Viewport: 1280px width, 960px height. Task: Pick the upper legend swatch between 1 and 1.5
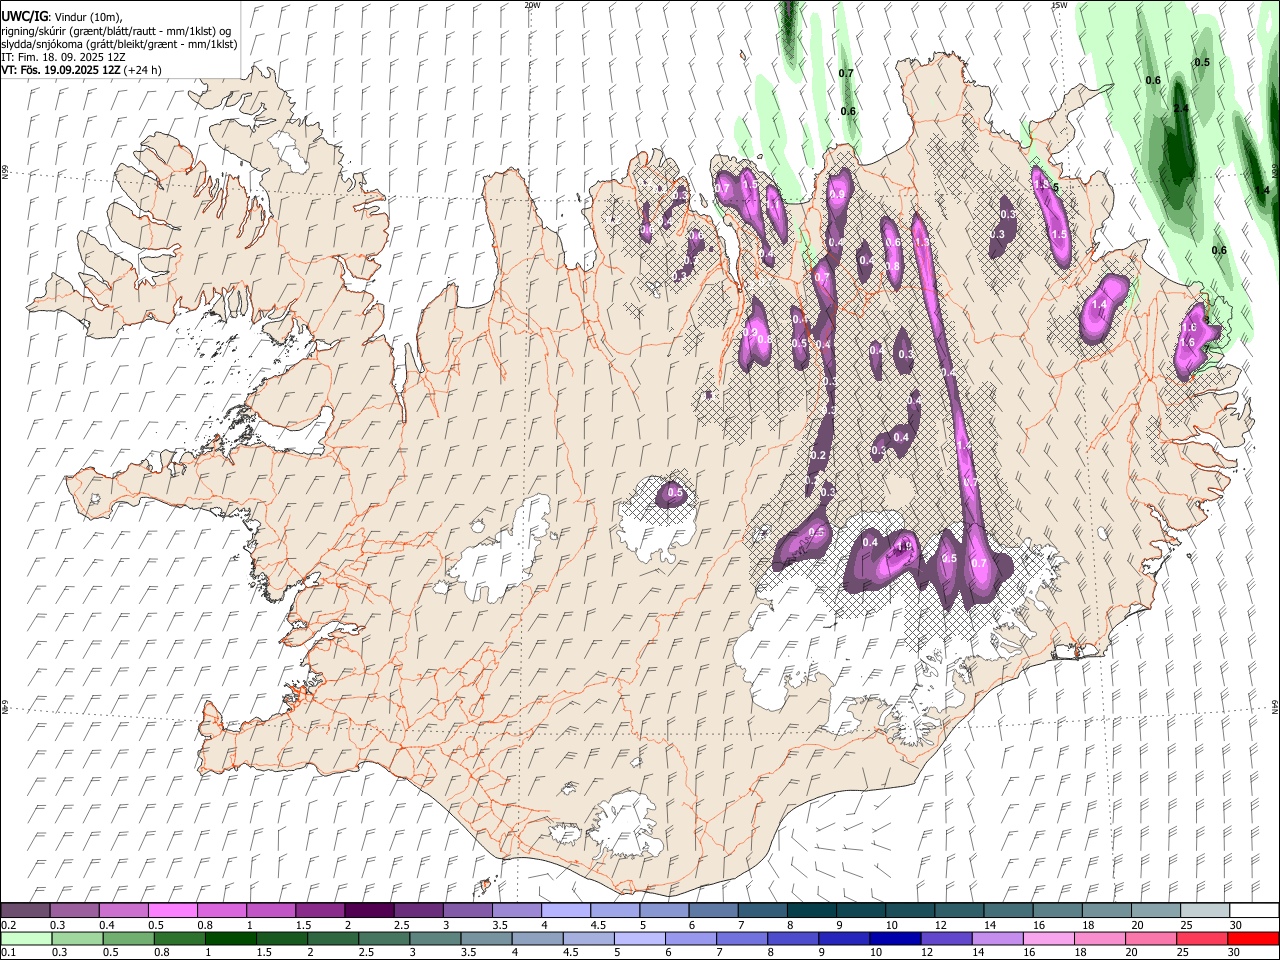tap(271, 911)
